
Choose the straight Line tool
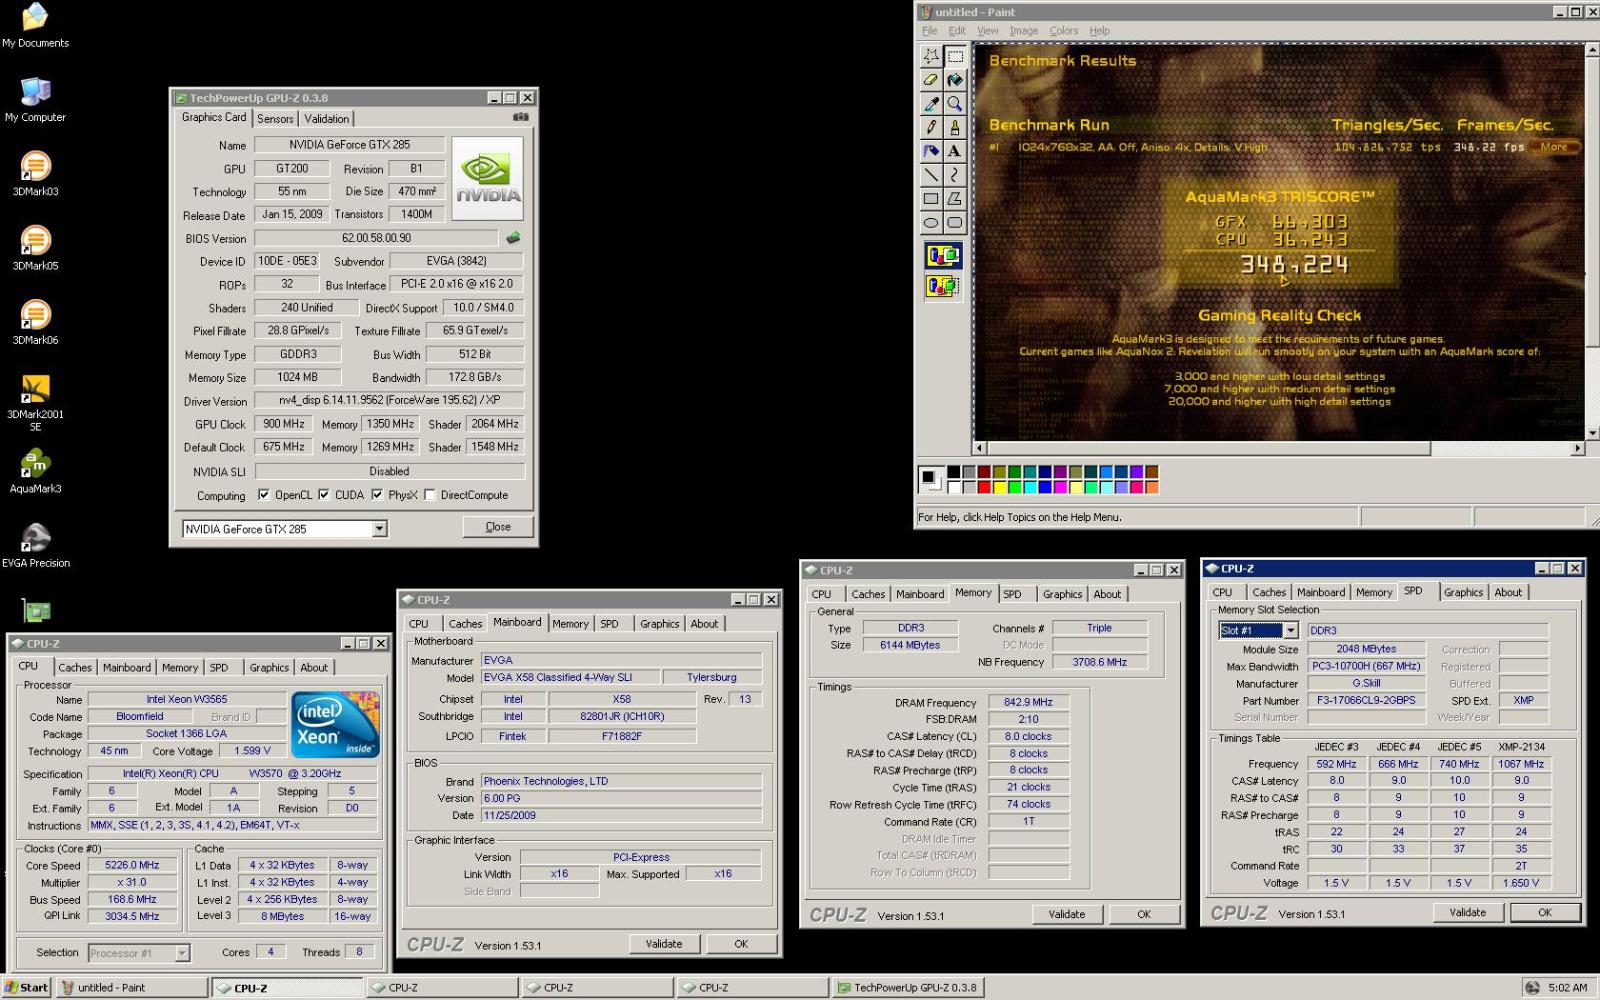tap(931, 175)
